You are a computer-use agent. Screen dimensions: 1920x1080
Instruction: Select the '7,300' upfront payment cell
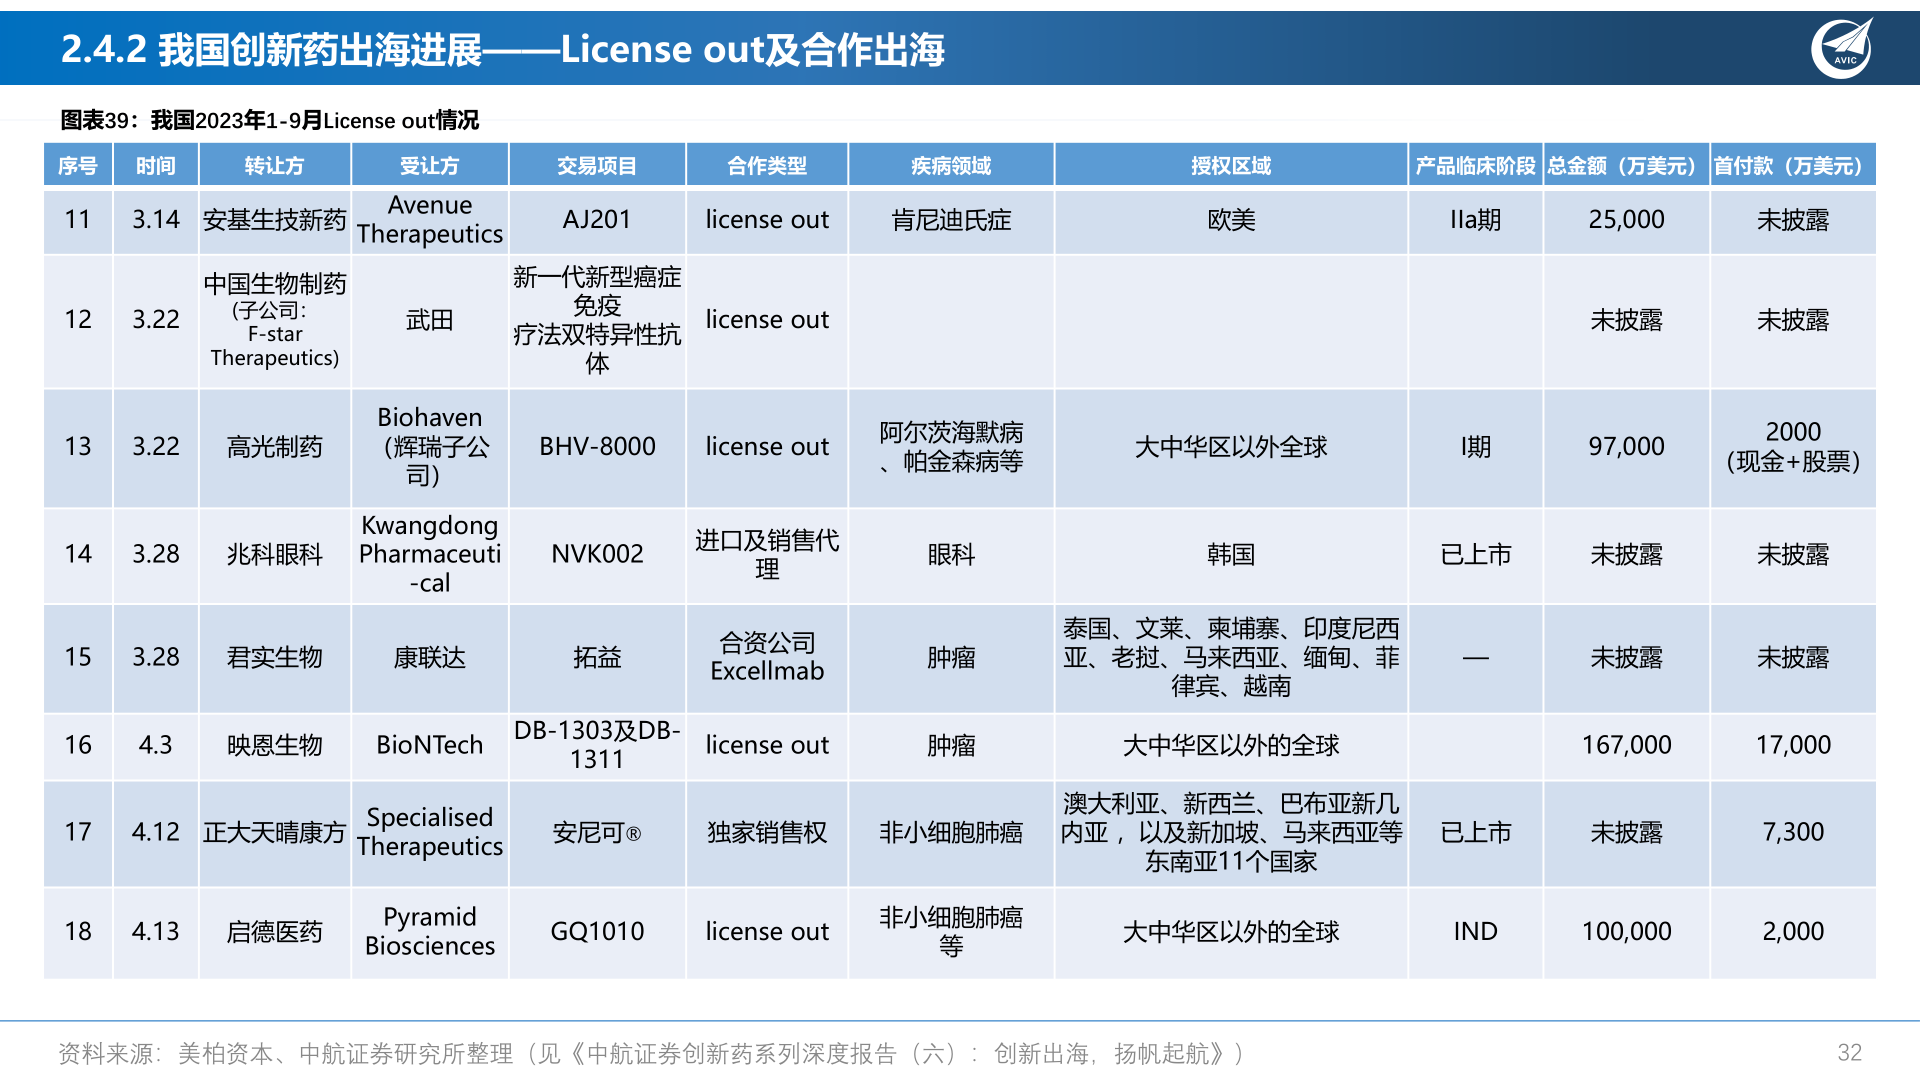(x=1793, y=833)
